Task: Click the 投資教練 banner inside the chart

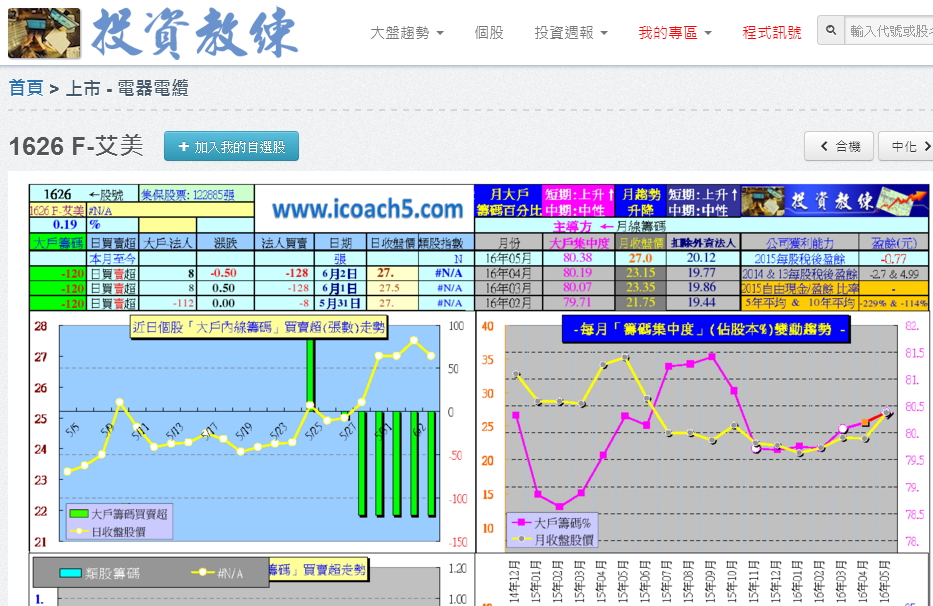Action: [x=833, y=200]
